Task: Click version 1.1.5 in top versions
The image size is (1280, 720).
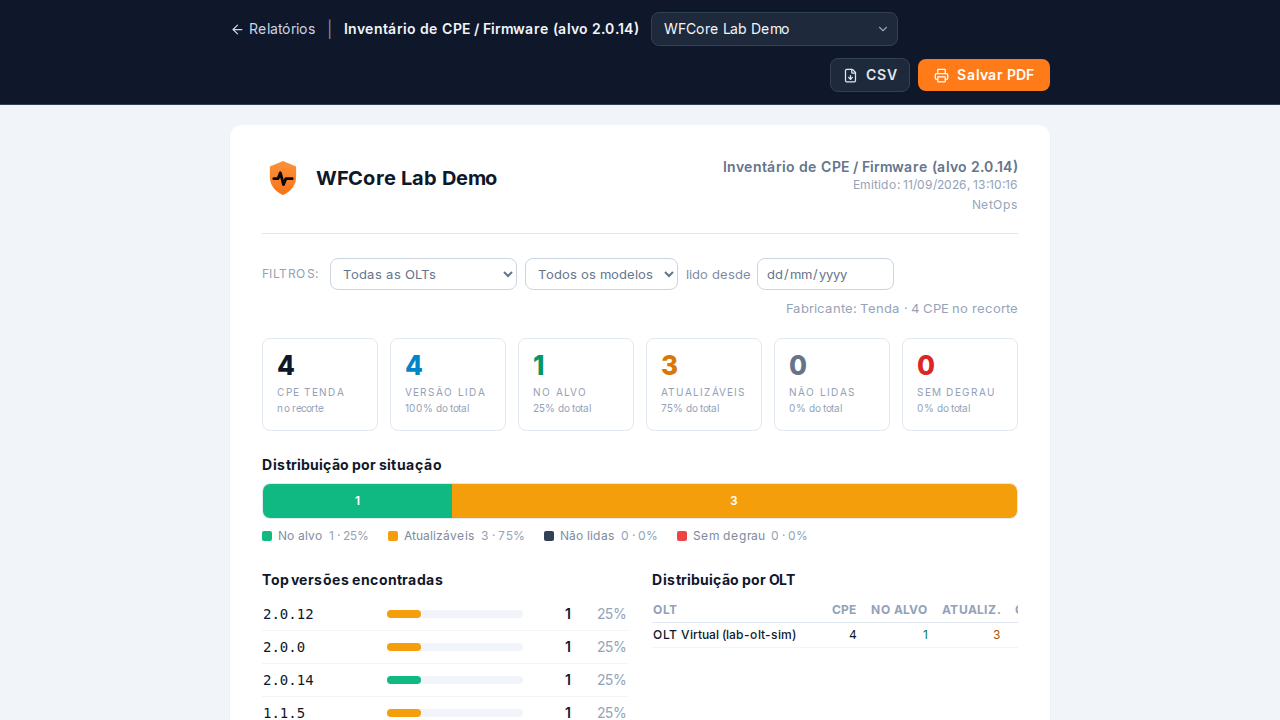Action: click(x=285, y=713)
